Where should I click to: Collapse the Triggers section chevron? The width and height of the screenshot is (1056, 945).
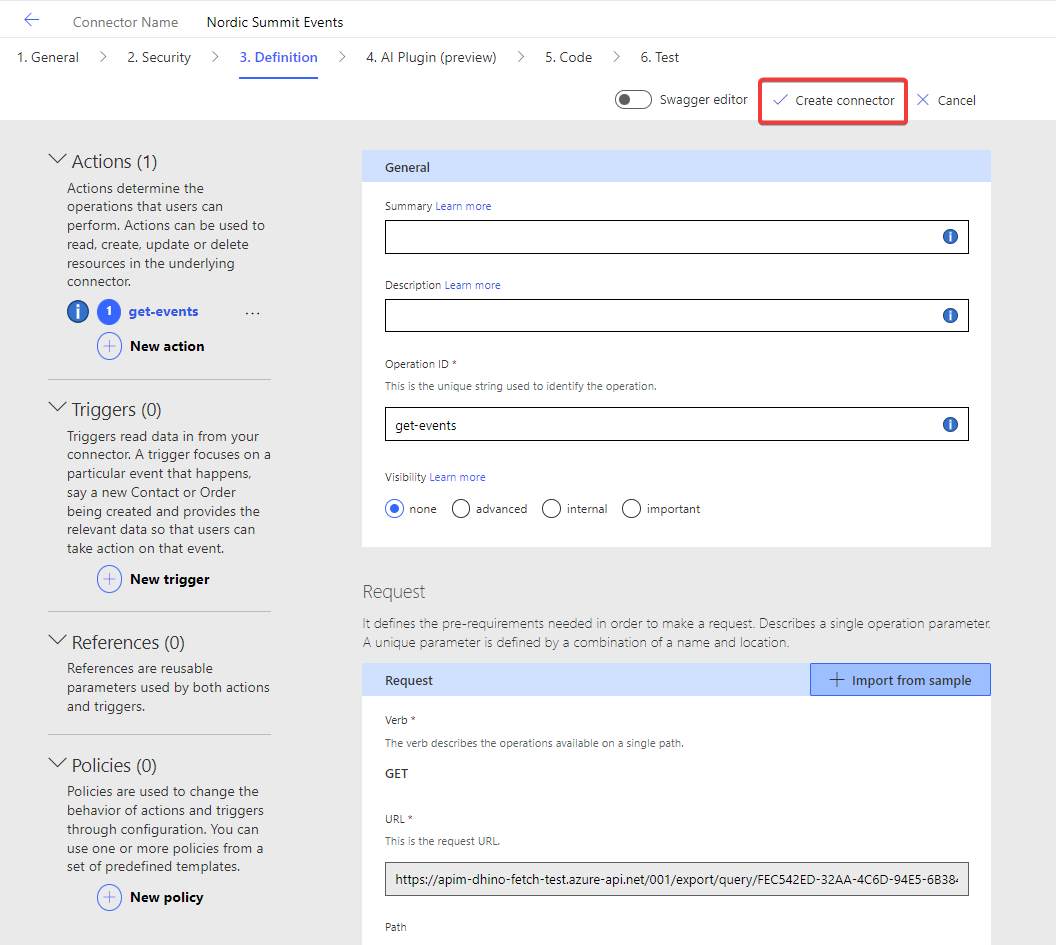click(58, 409)
